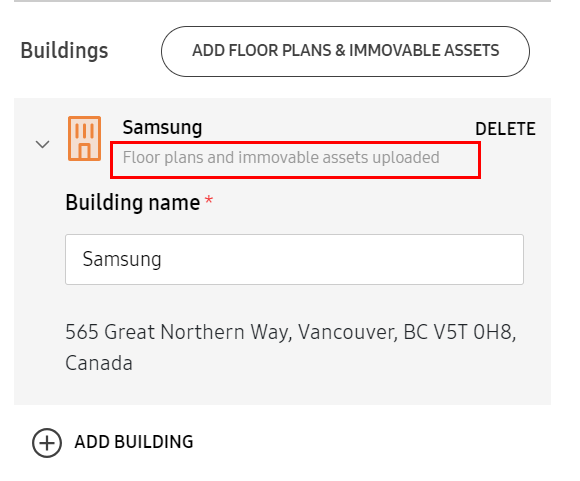Delete the Samsung building
The width and height of the screenshot is (580, 481).
pos(505,129)
